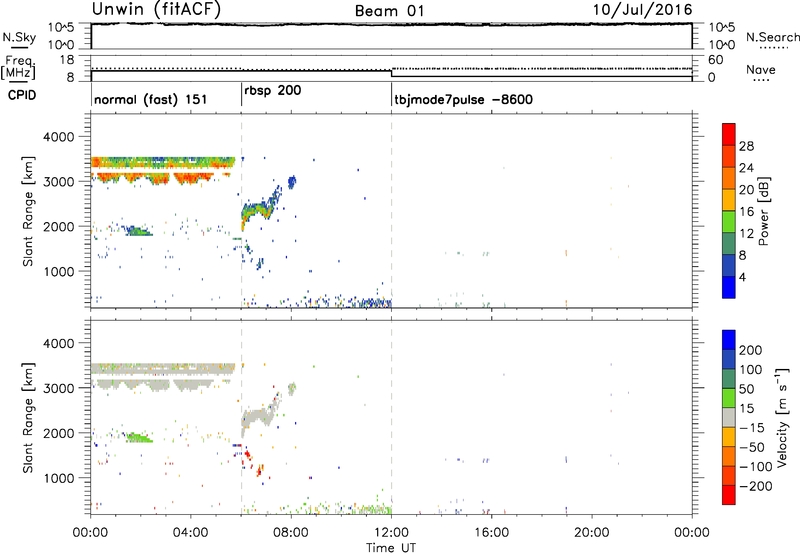Screen dimensions: 800x554
Task: Click the 'N.Sky' label
Action: tap(19, 37)
